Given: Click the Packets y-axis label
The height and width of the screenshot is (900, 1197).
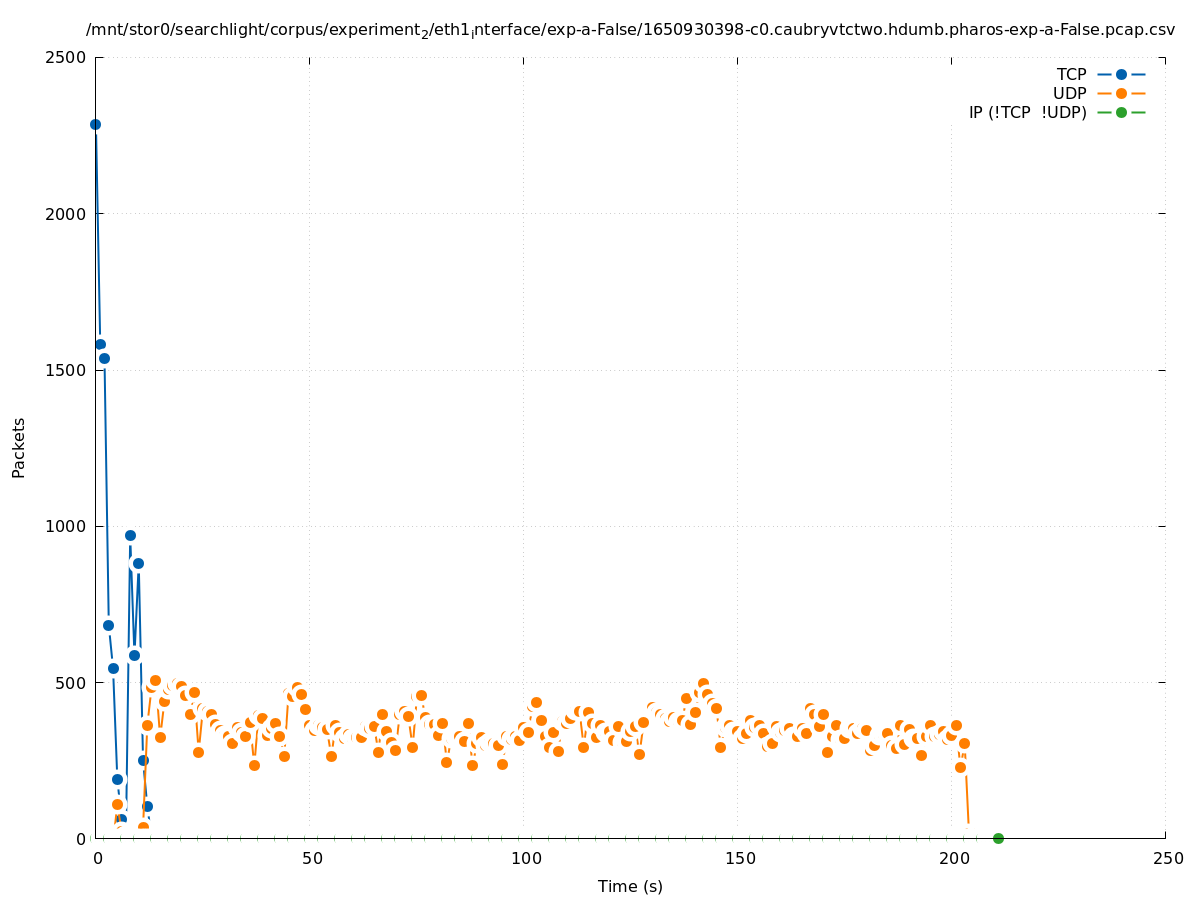Looking at the screenshot, I should click(x=19, y=447).
